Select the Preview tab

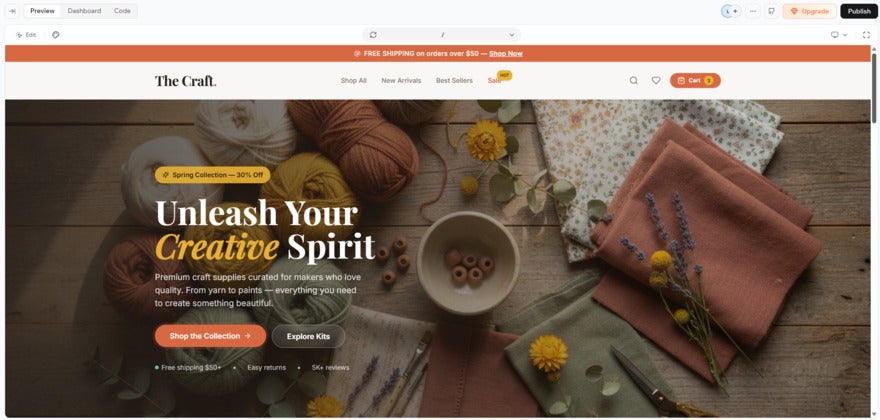[x=42, y=11]
